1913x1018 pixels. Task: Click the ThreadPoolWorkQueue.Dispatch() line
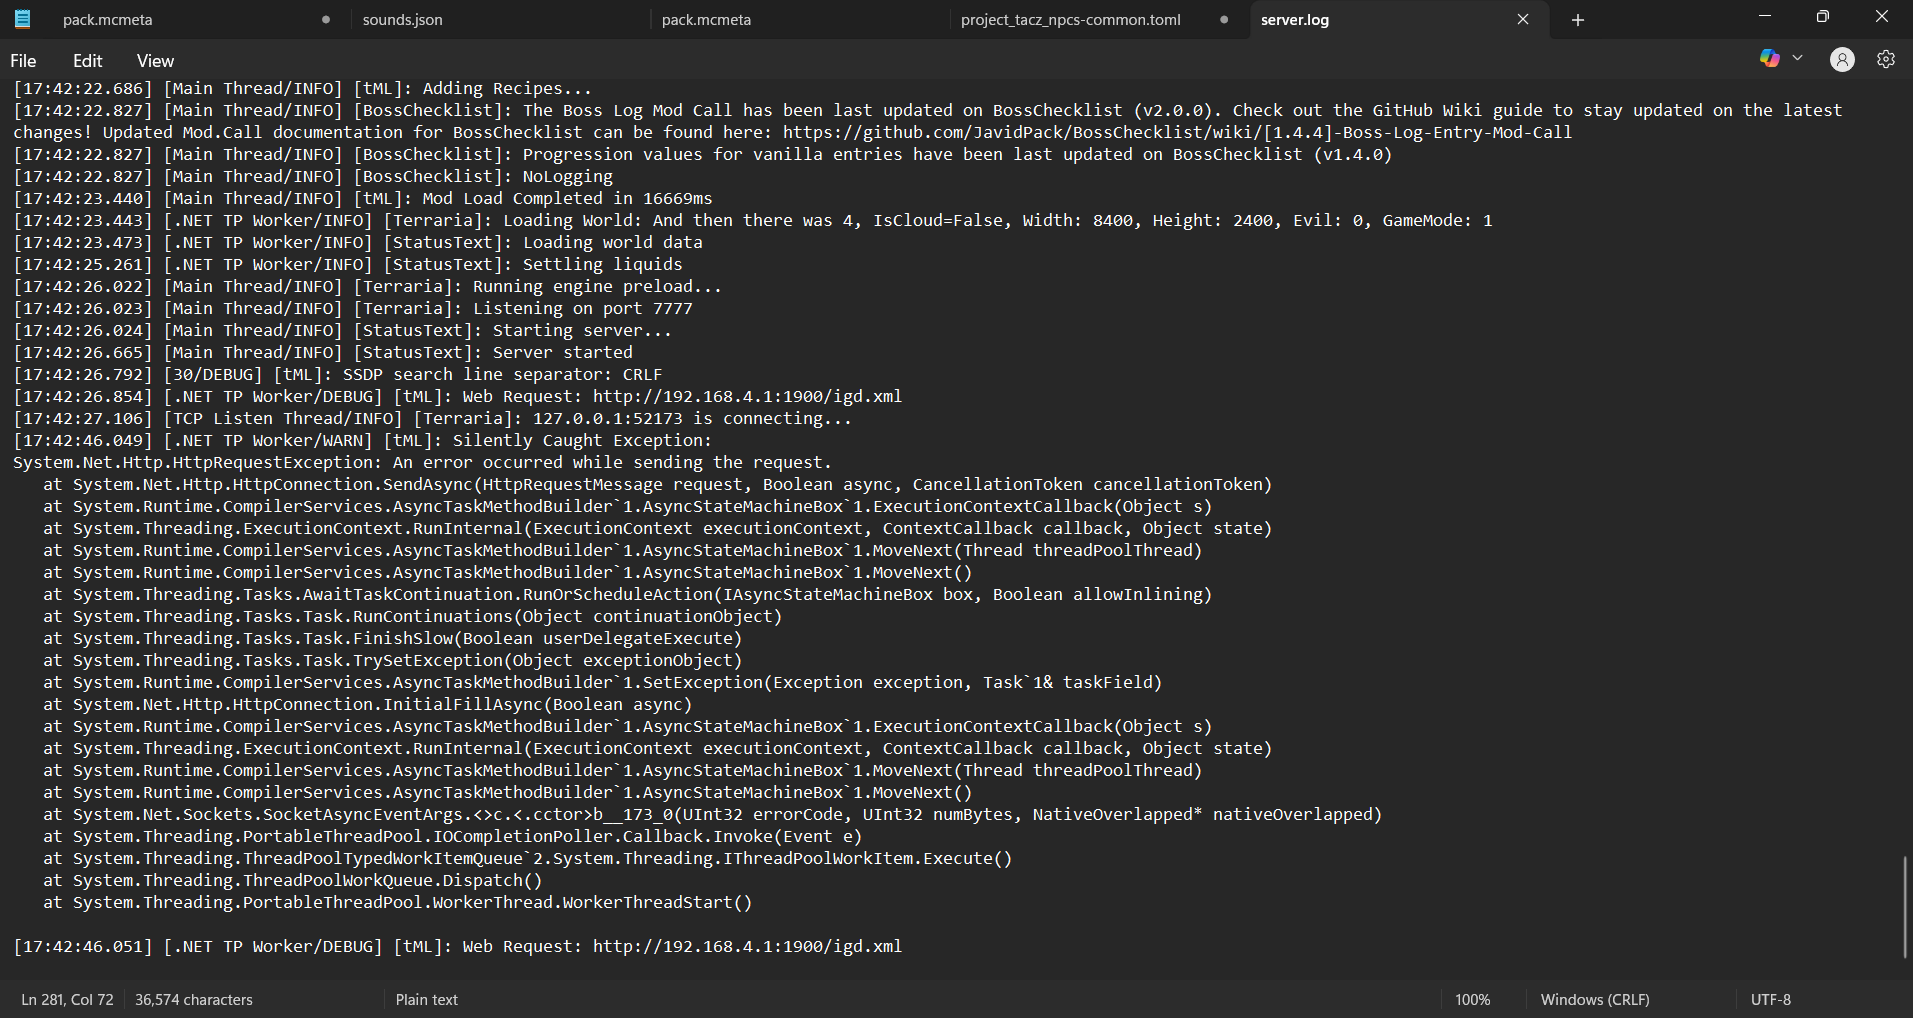click(x=292, y=881)
